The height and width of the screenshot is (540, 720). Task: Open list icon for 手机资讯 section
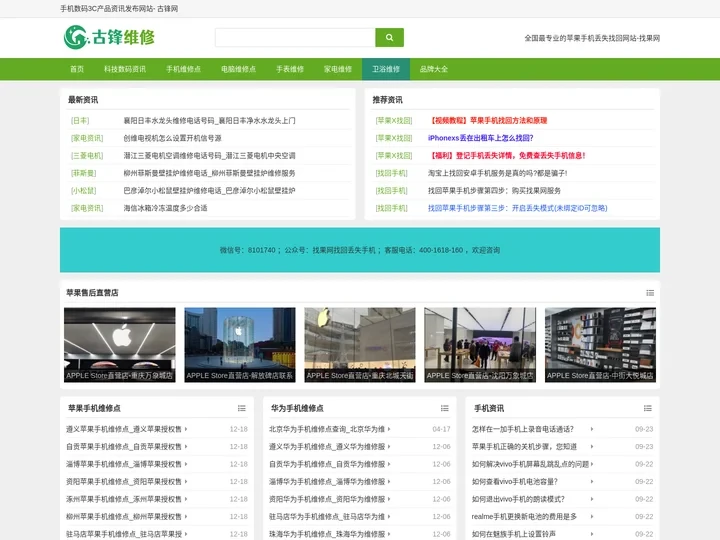(x=647, y=408)
